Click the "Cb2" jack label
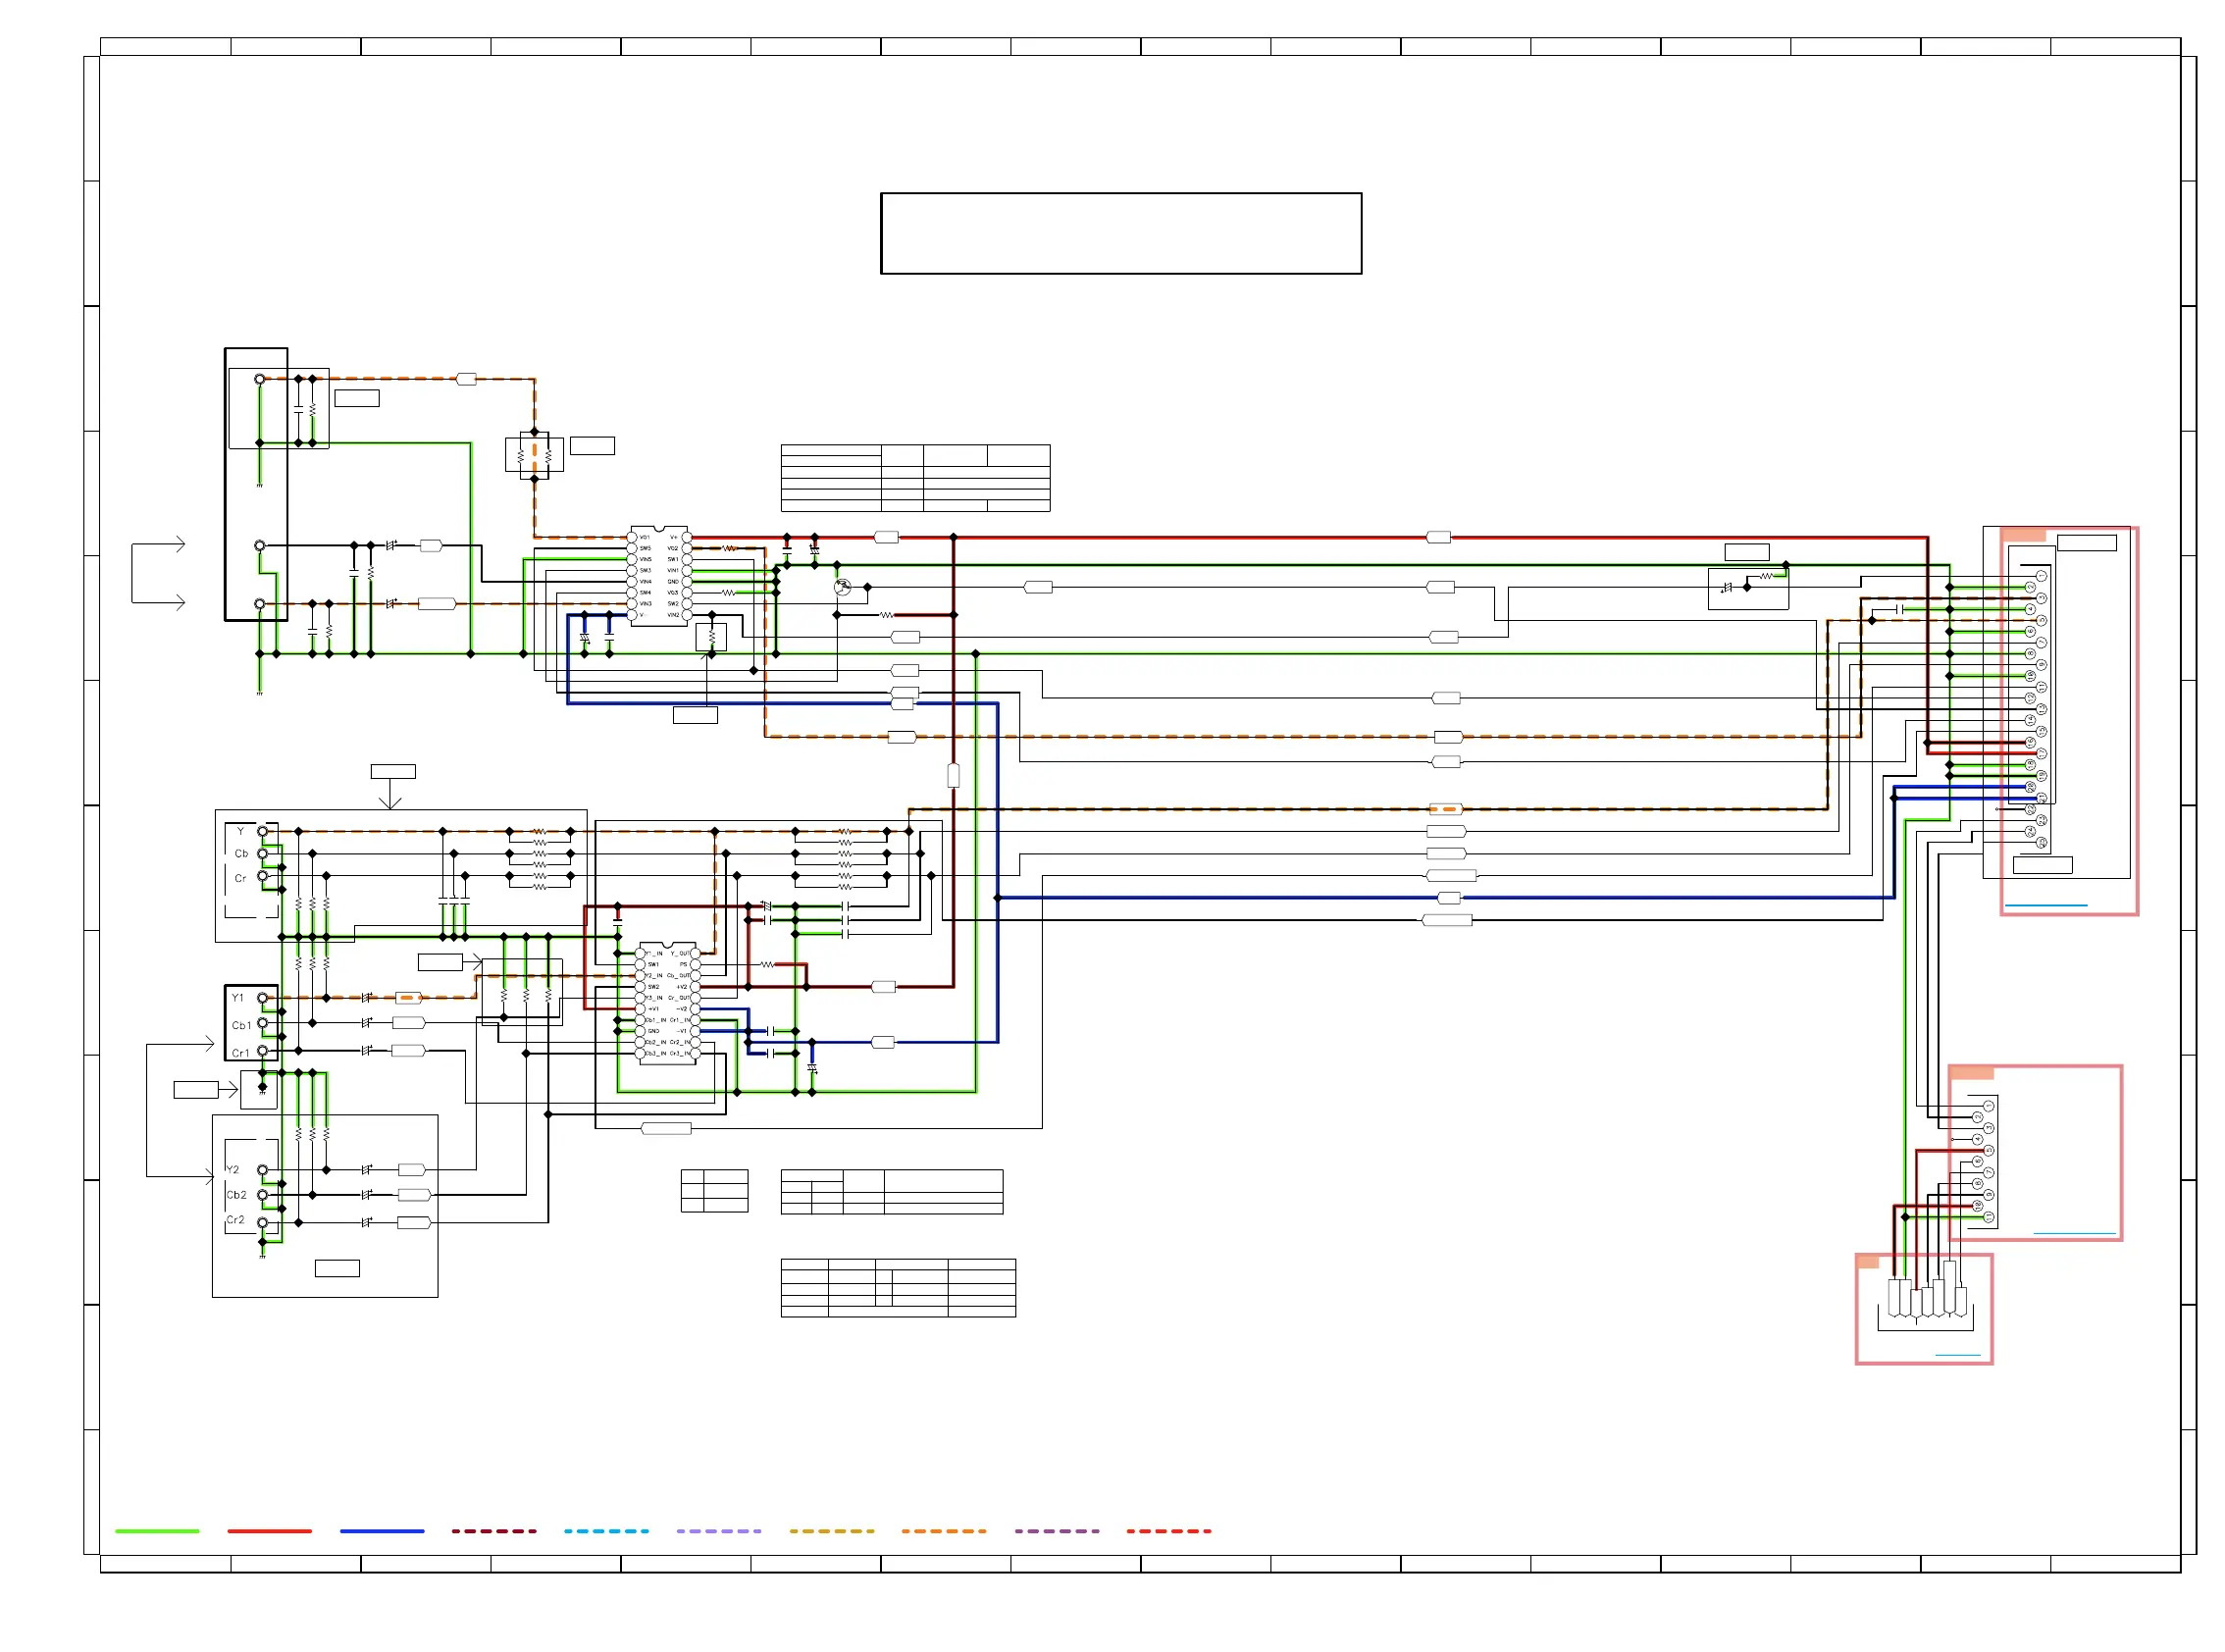The image size is (2225, 1652). pos(236,1195)
